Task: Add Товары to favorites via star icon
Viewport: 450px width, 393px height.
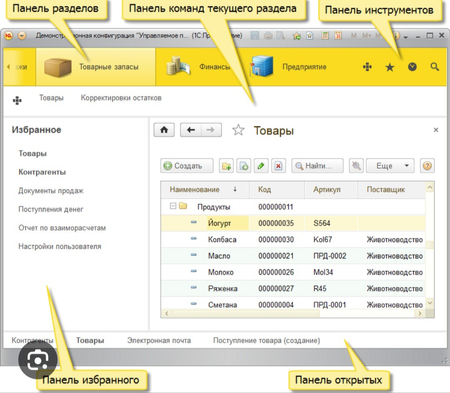Action: [x=238, y=130]
